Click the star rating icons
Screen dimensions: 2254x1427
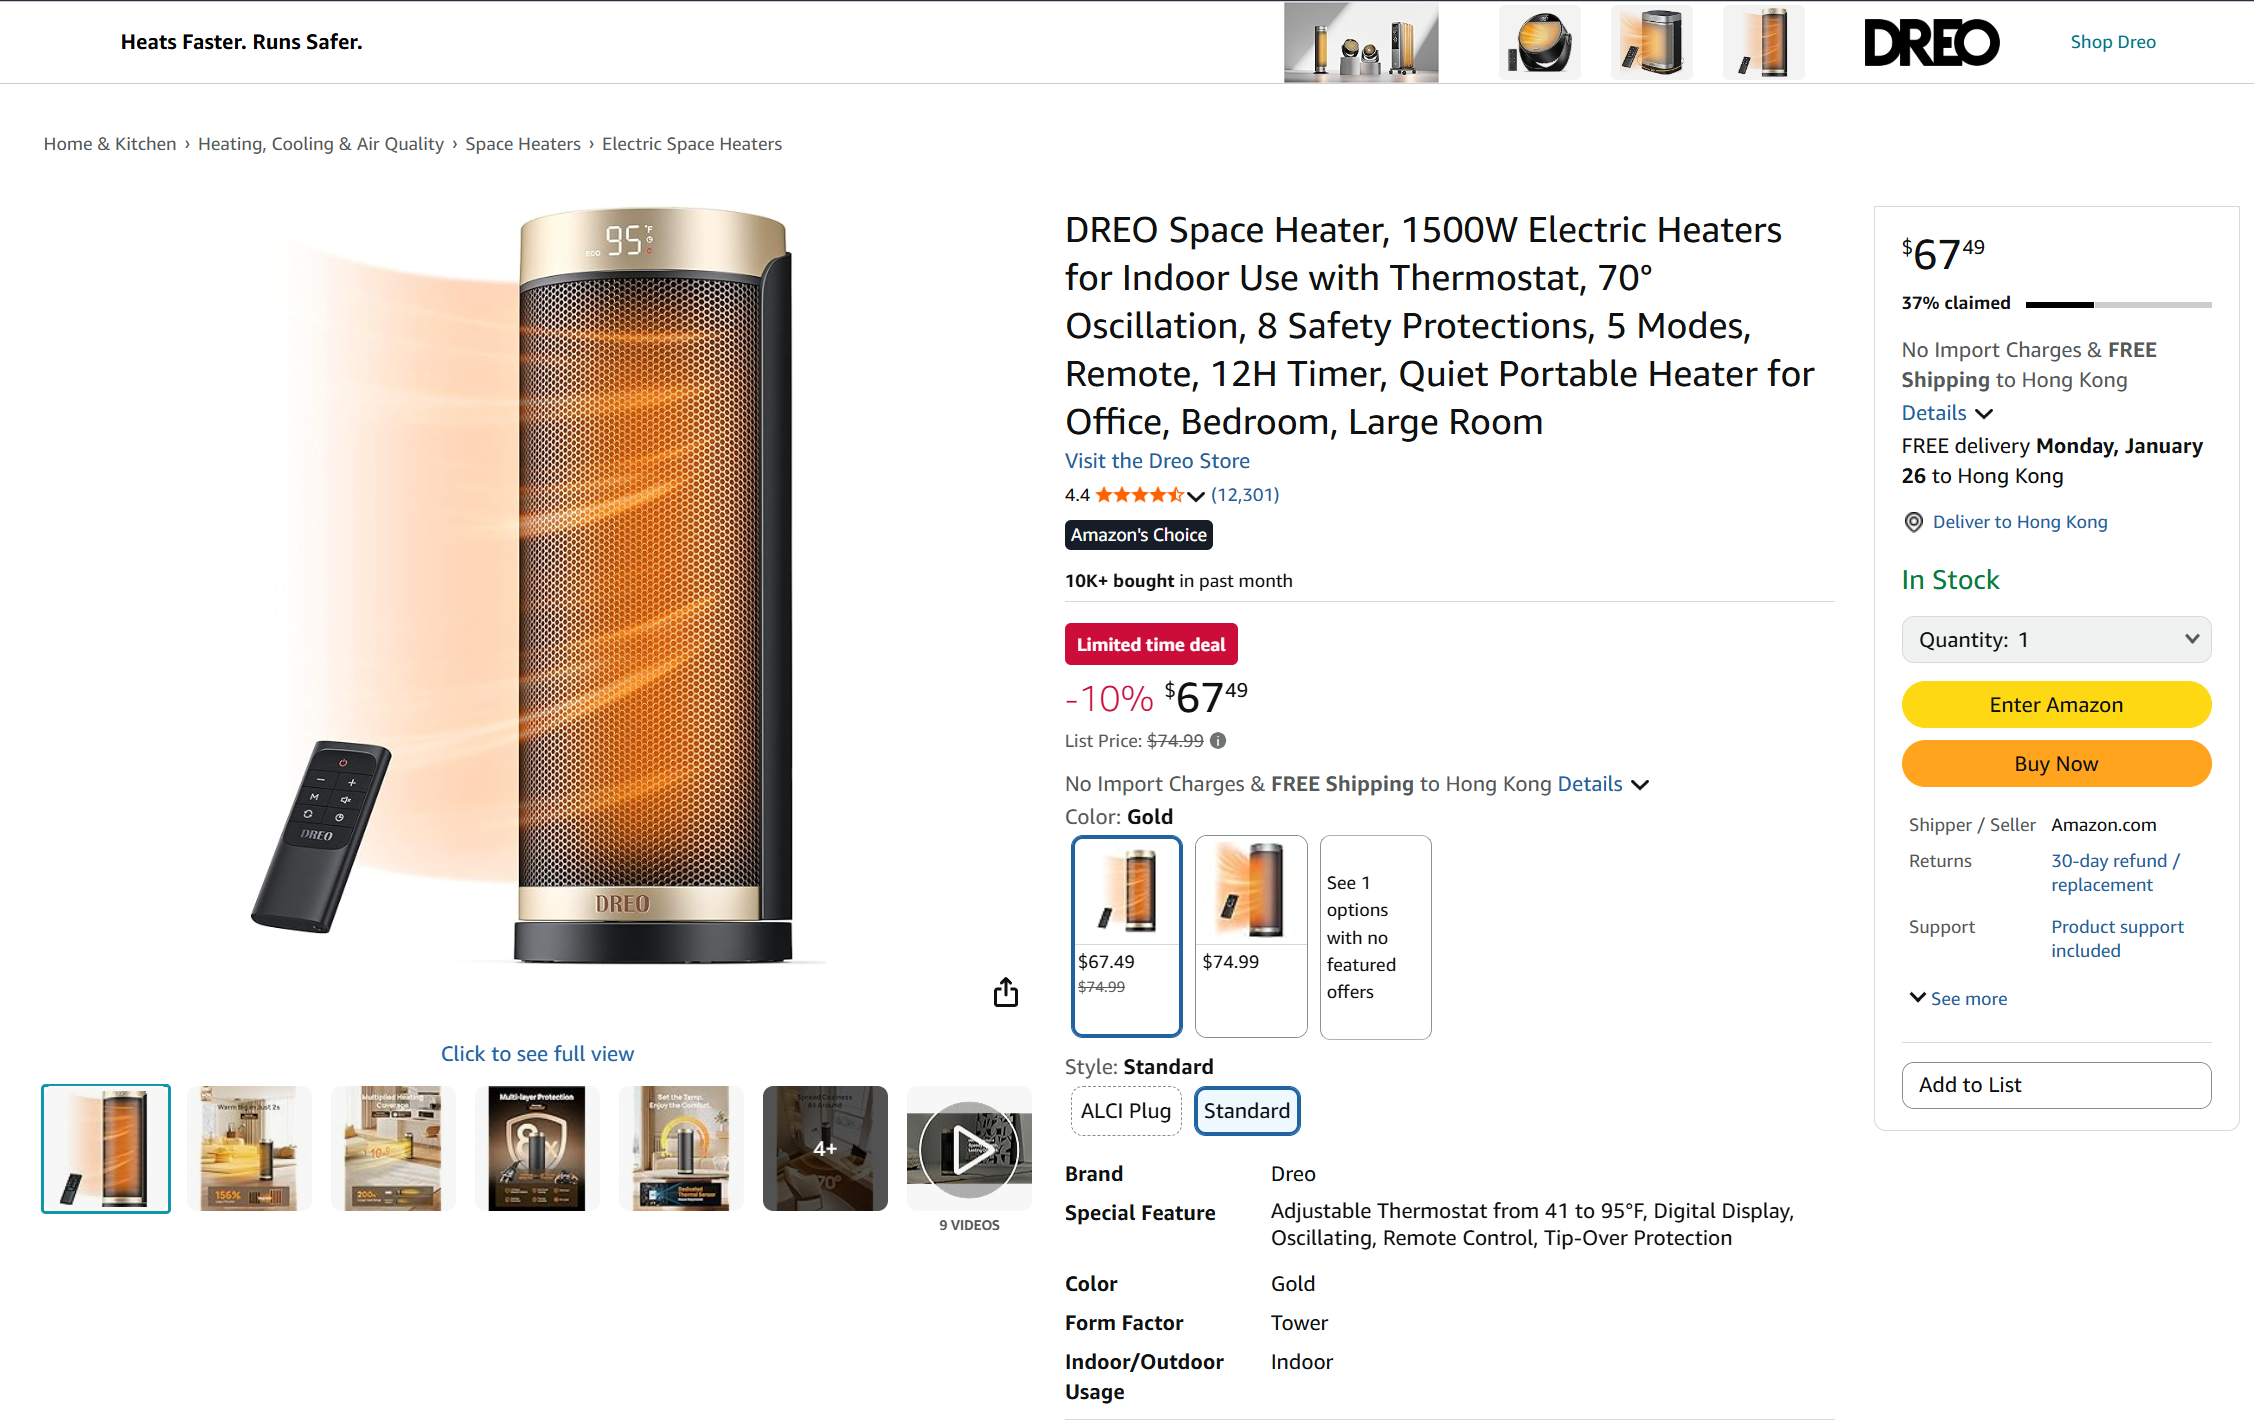1139,495
